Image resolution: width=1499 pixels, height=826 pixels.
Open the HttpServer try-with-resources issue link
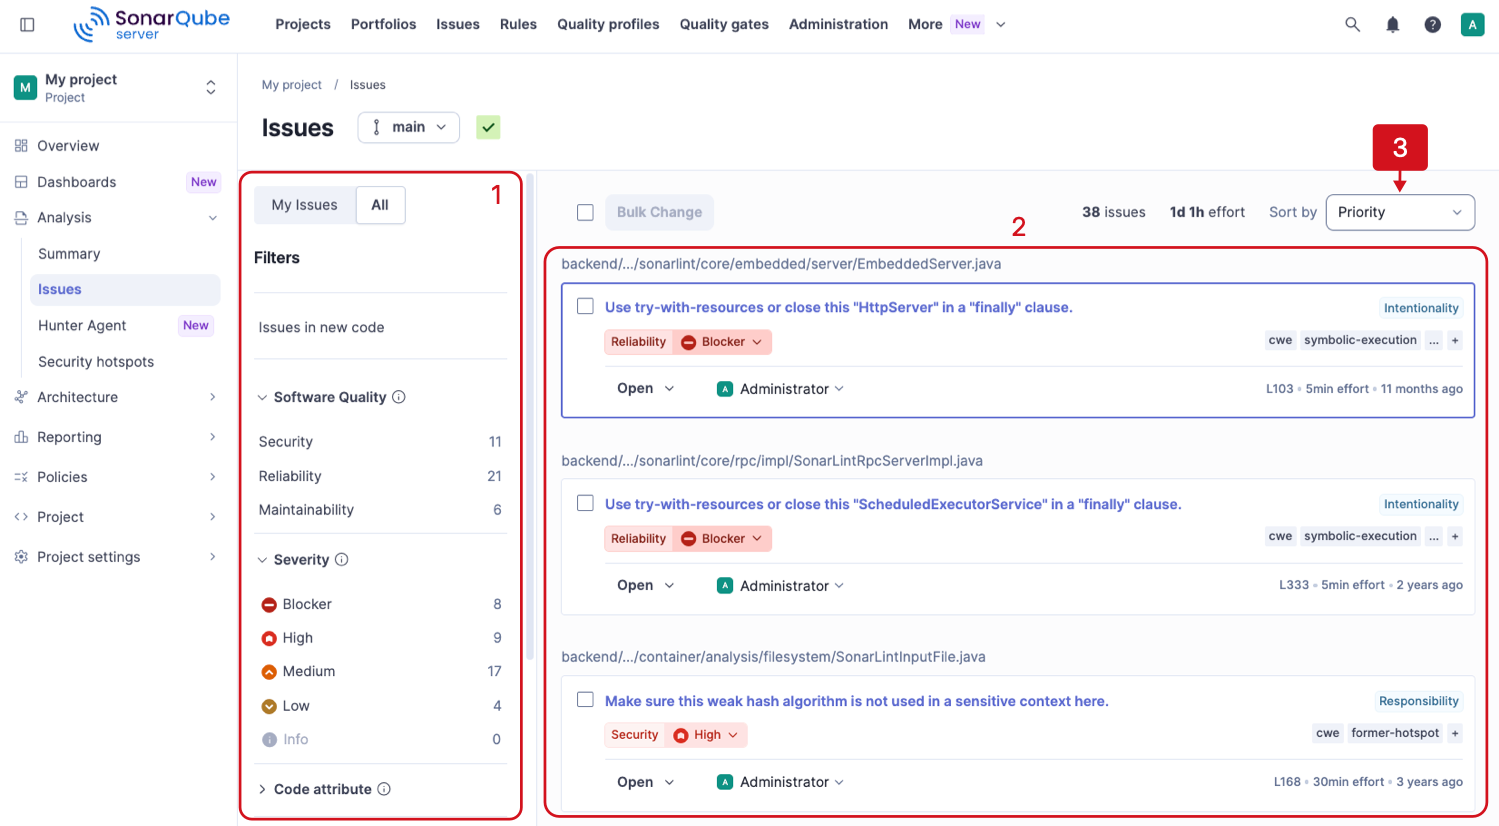tap(838, 307)
